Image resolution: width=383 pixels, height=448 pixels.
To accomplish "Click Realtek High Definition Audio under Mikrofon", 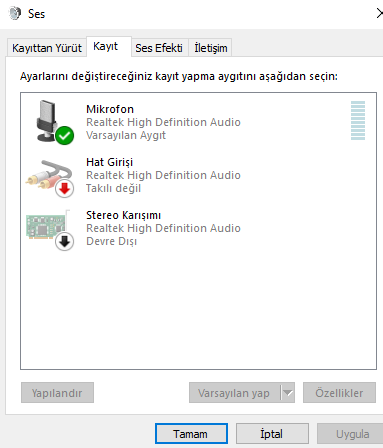I will [163, 122].
